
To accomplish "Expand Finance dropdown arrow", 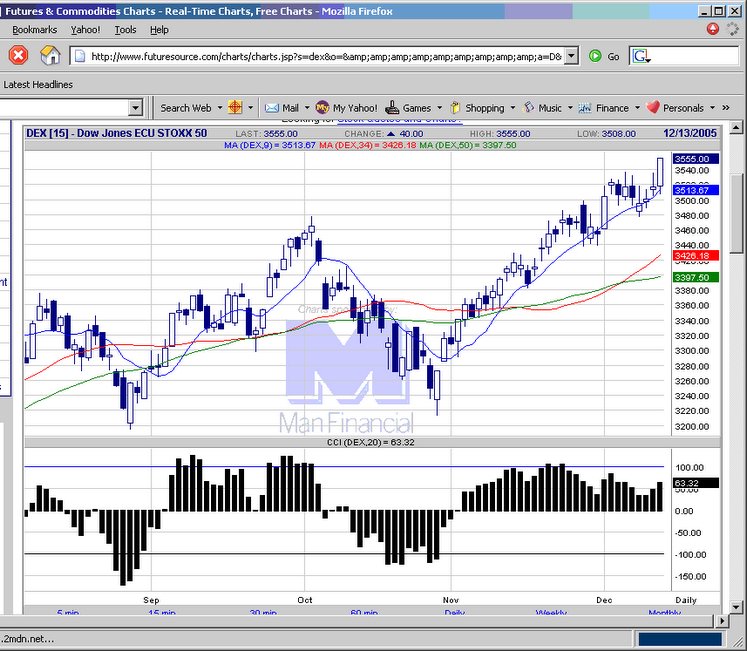I will click(637, 108).
